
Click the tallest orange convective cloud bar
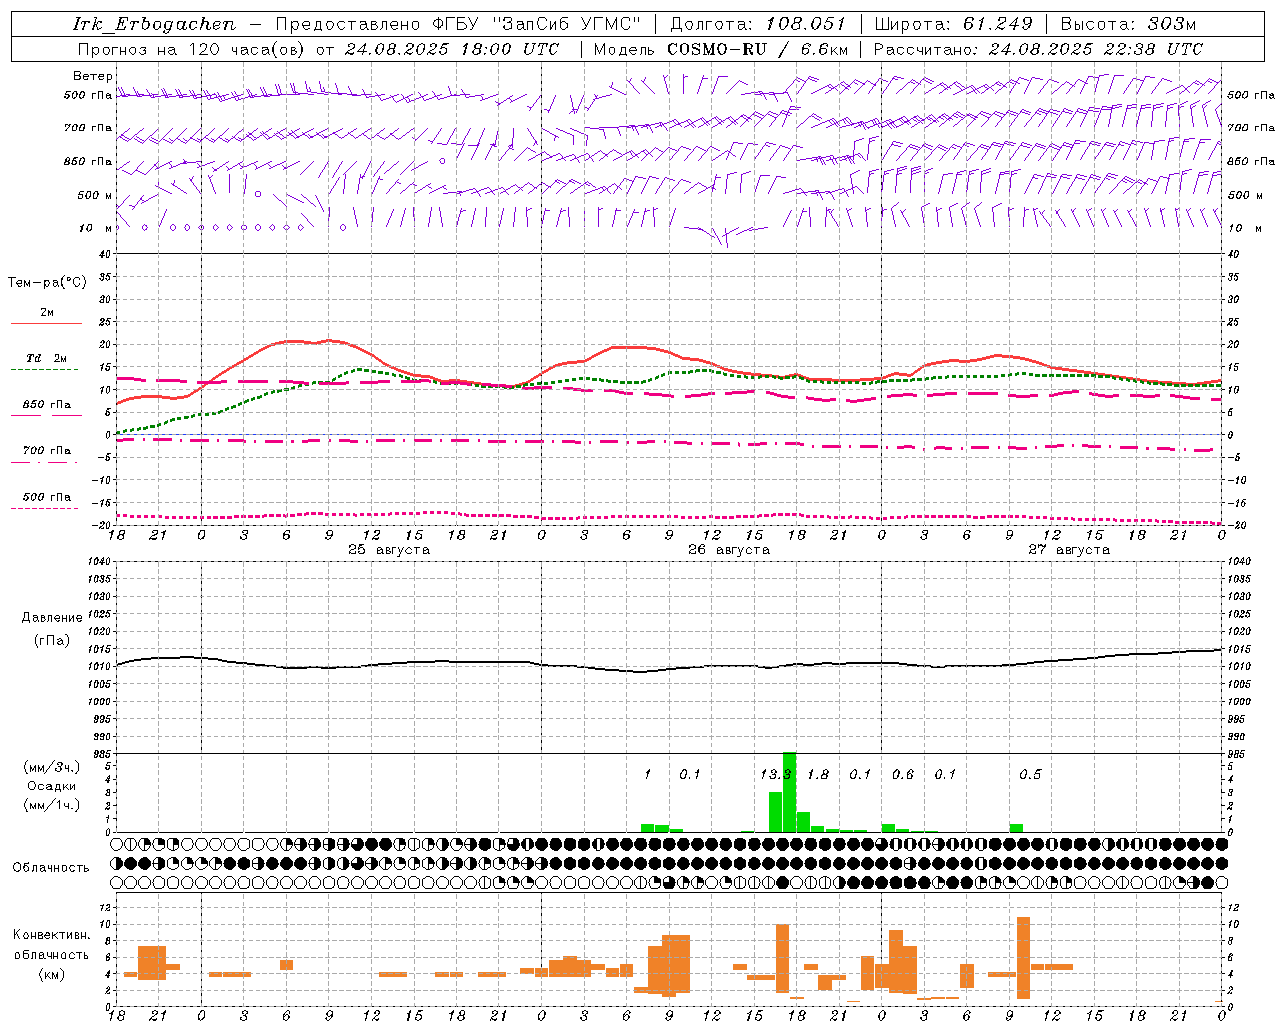click(x=1023, y=958)
